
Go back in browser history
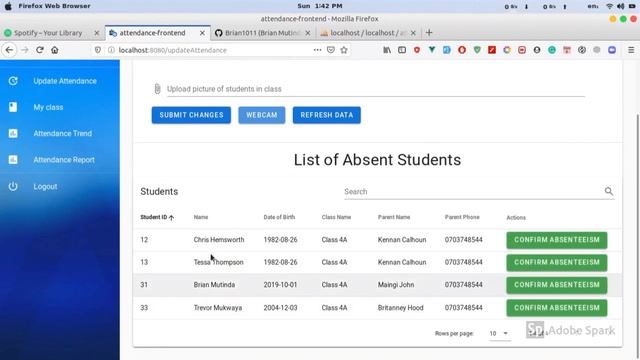pos(9,50)
